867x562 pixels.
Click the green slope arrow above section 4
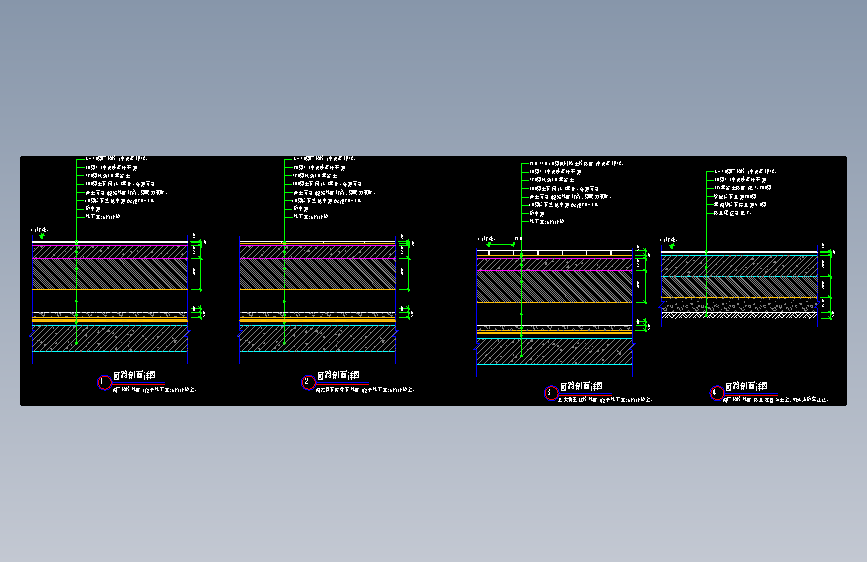(672, 246)
